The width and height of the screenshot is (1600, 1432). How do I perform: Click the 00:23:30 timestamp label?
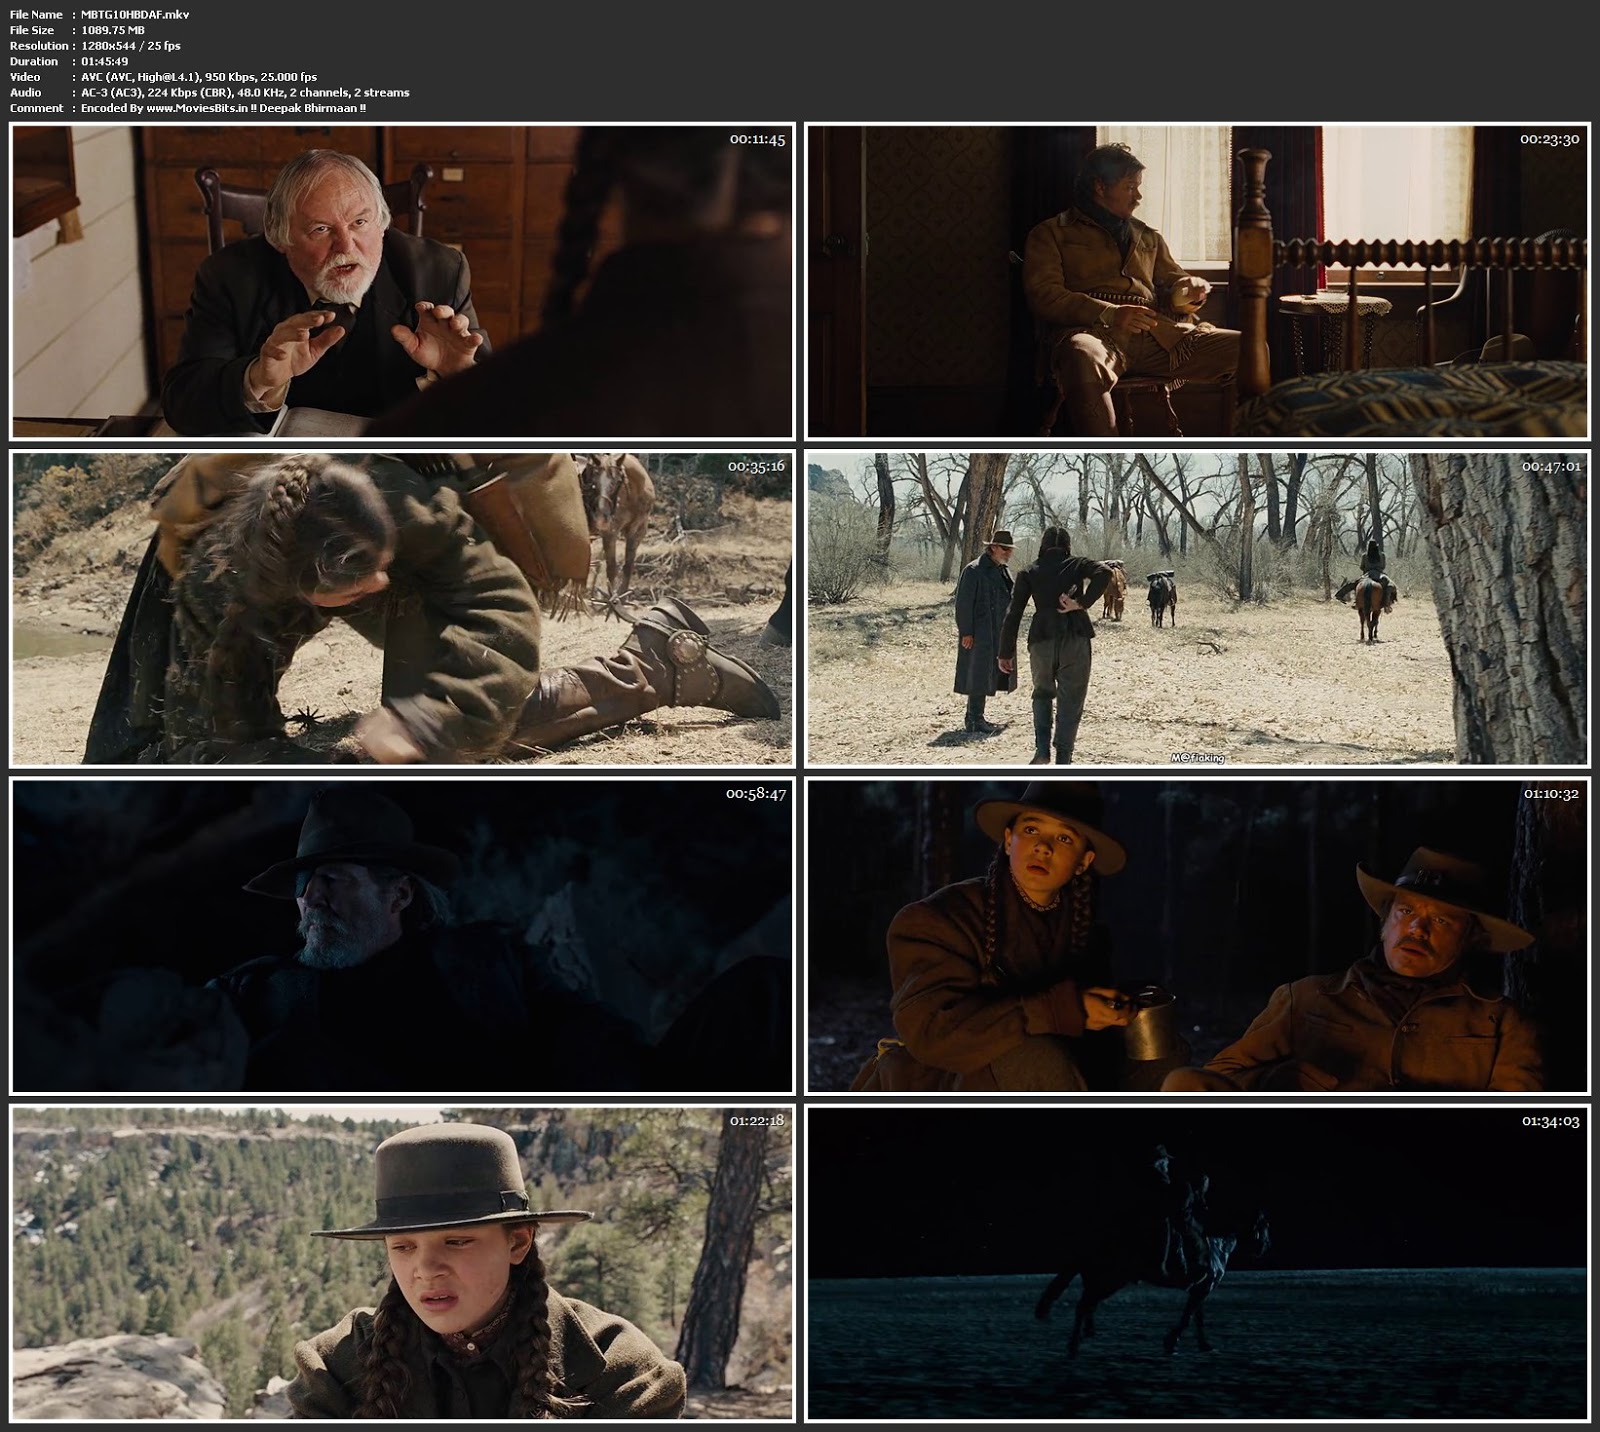click(x=1549, y=140)
